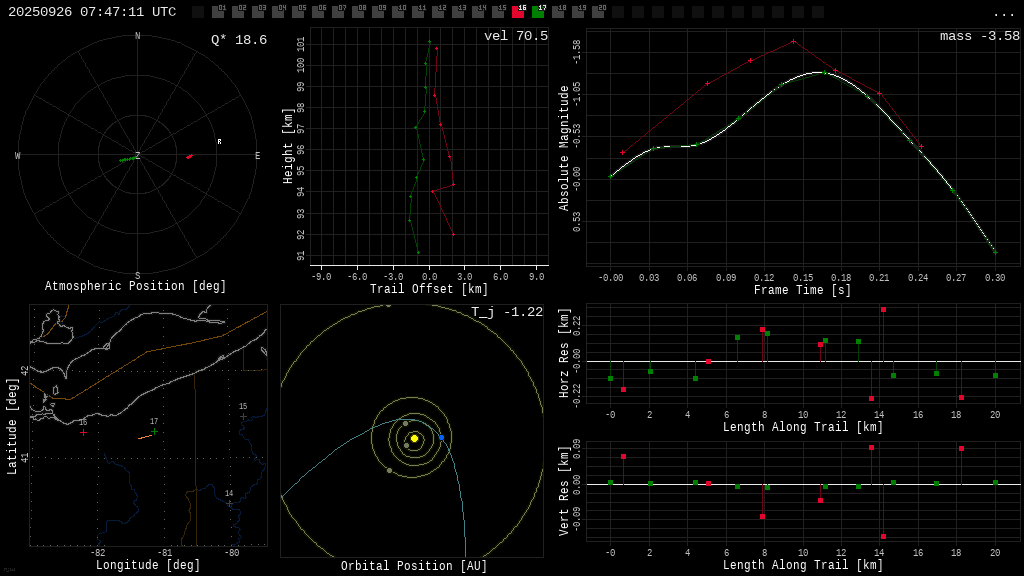Click the T_j -1.22 readout
Viewport: 1024px width, 576px height.
coord(507,312)
